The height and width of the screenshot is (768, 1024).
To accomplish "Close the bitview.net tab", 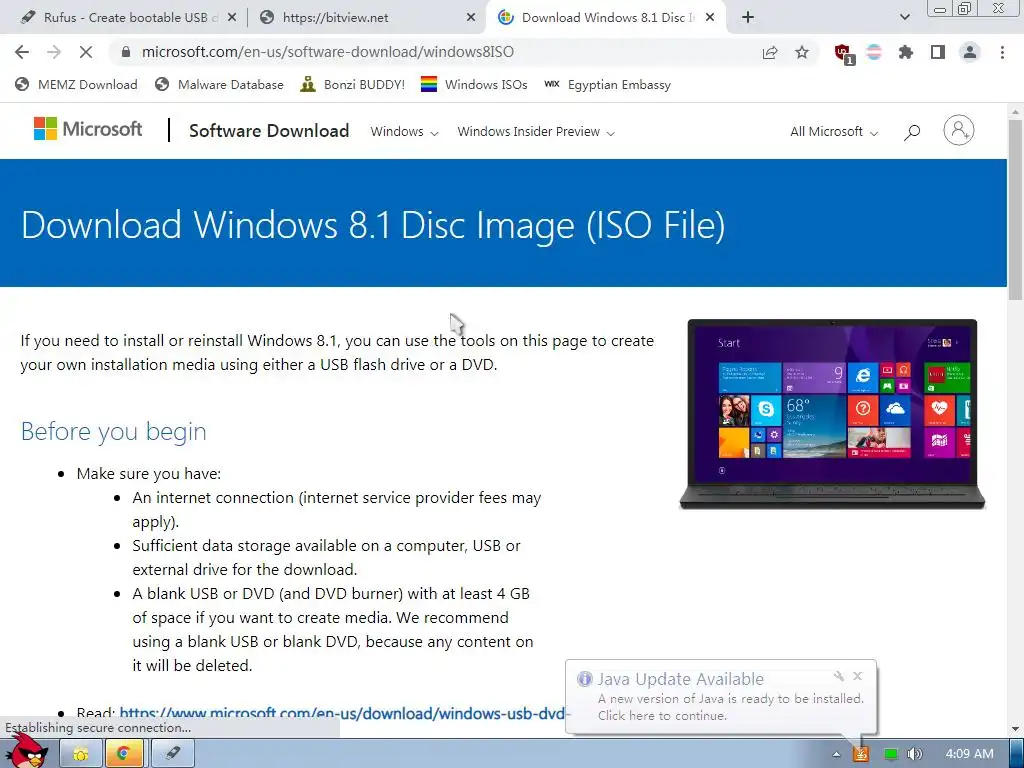I will point(471,18).
